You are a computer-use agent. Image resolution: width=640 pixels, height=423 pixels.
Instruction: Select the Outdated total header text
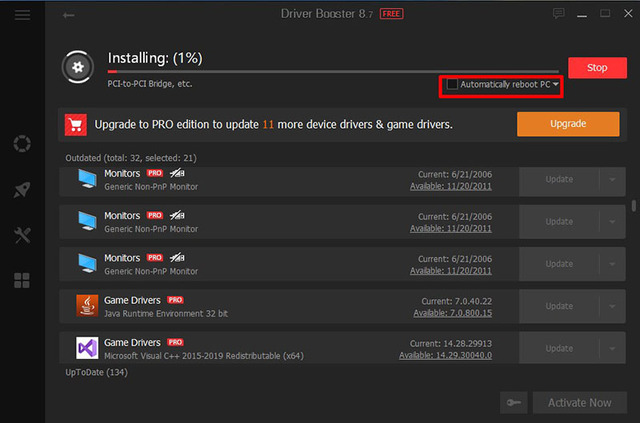pos(131,158)
